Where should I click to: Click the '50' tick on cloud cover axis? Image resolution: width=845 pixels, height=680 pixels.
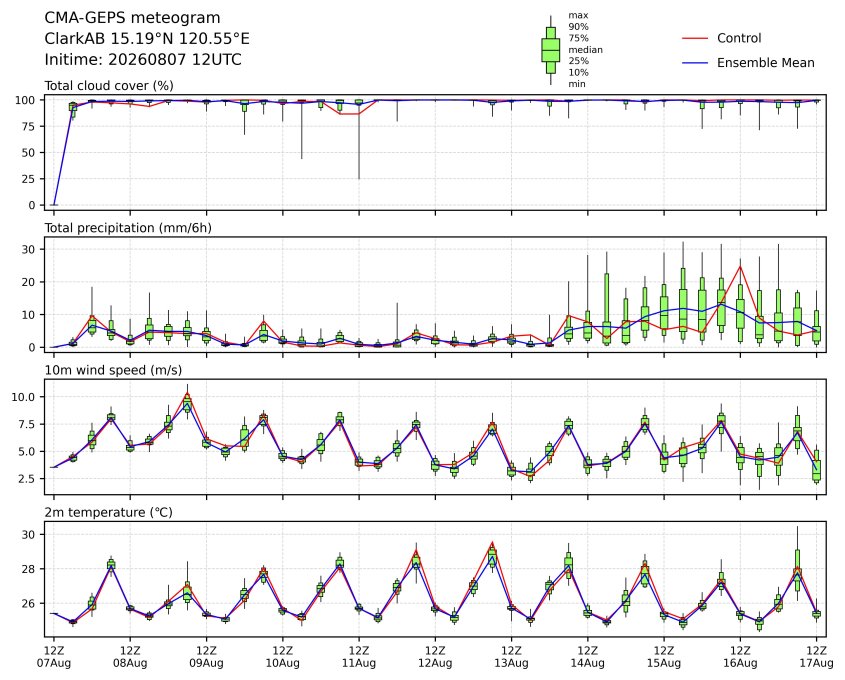[x=29, y=152]
